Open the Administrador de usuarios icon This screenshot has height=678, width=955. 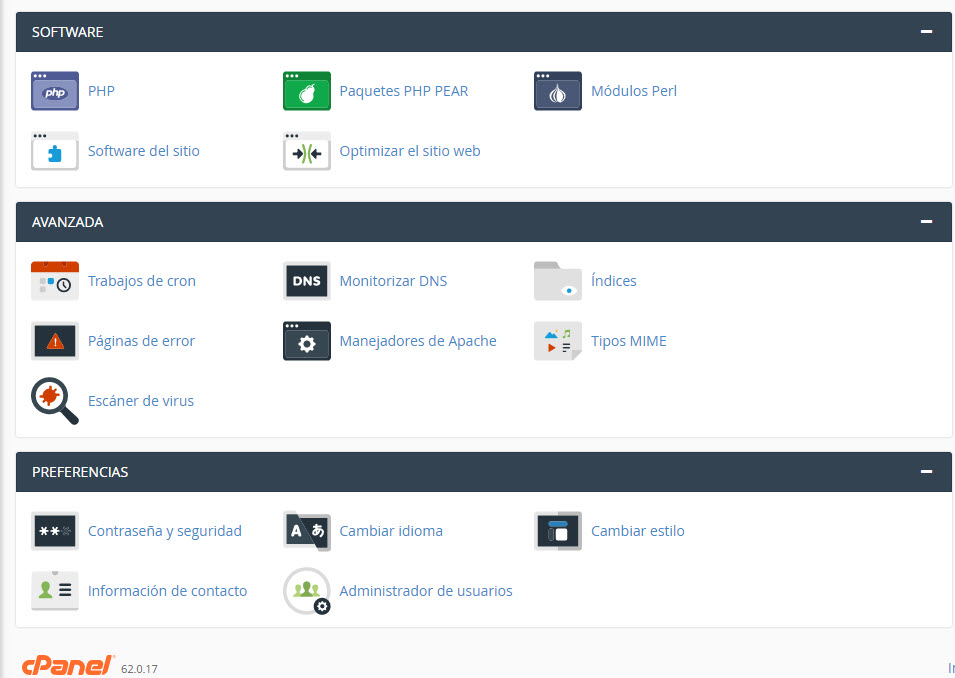[x=306, y=591]
